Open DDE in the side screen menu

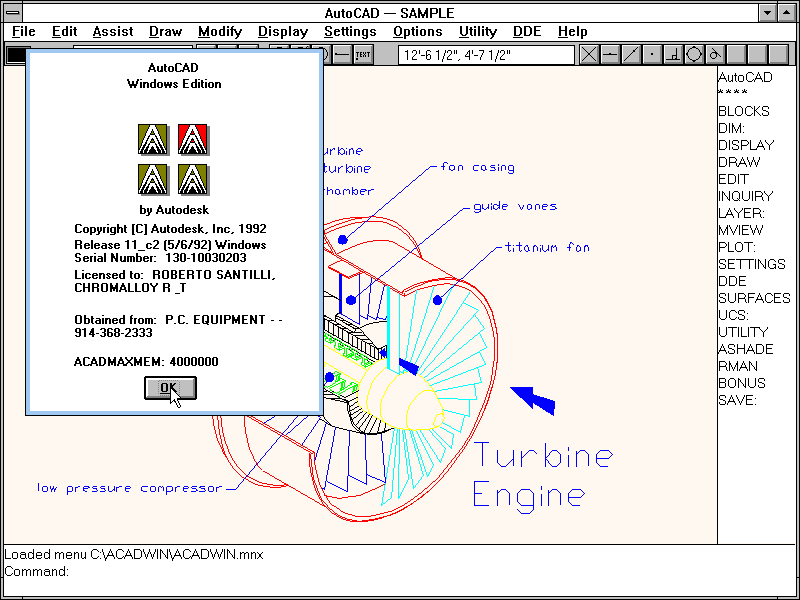732,281
